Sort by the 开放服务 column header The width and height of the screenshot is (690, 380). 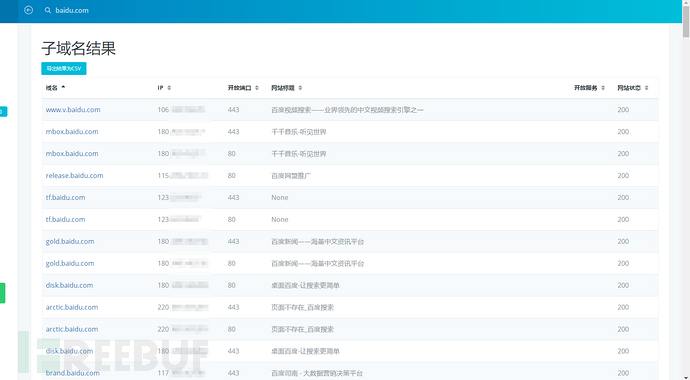point(589,88)
